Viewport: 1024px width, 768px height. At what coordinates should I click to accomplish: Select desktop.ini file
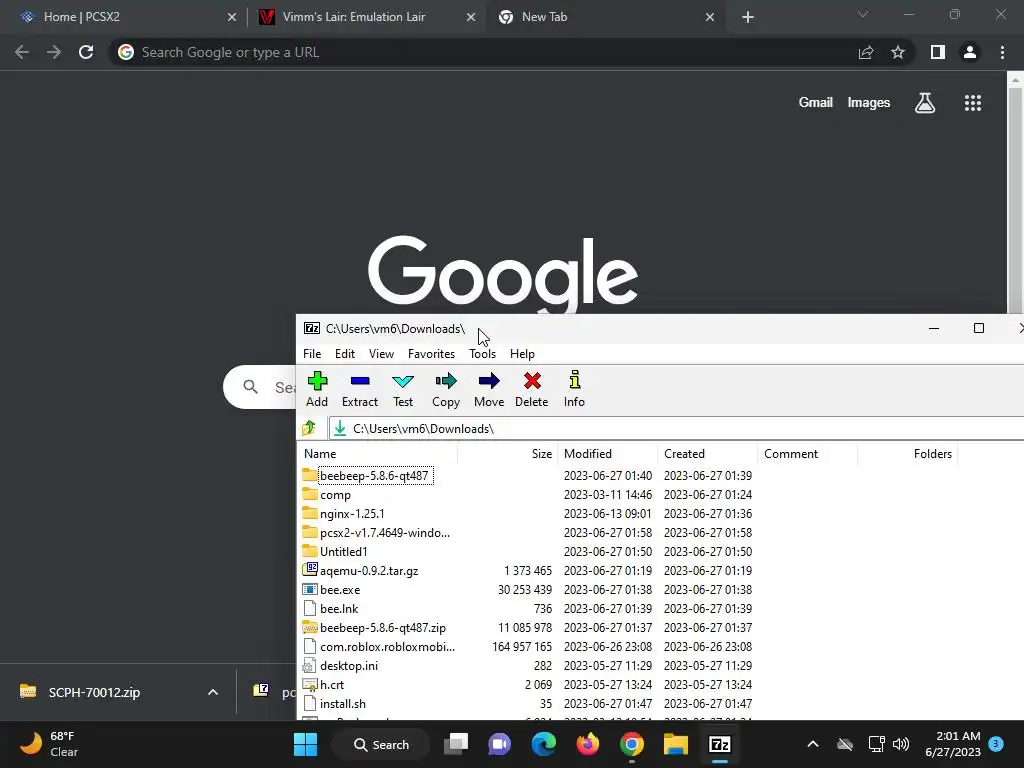pos(349,665)
